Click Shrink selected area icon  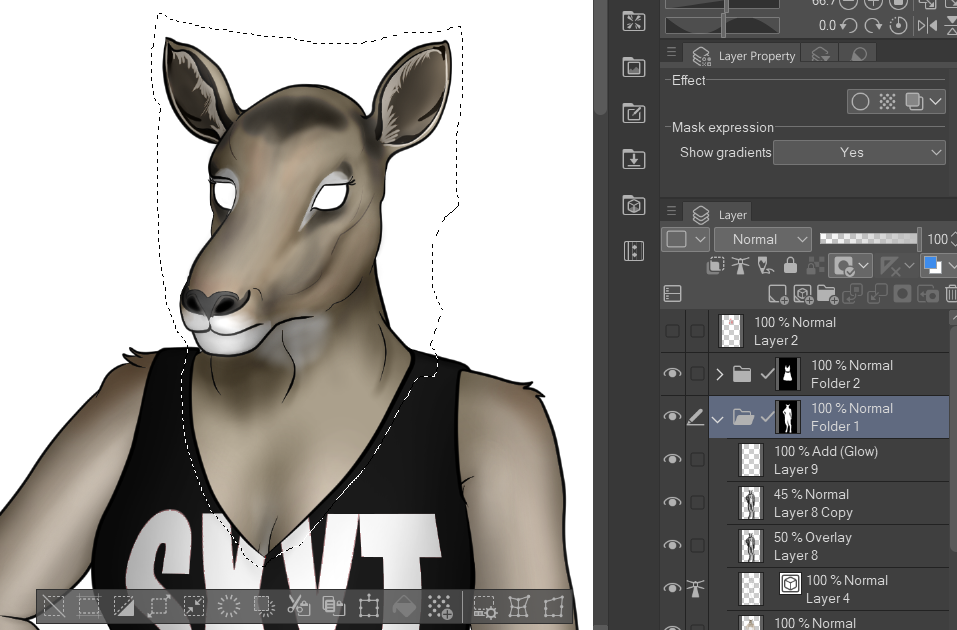pyautogui.click(x=194, y=606)
